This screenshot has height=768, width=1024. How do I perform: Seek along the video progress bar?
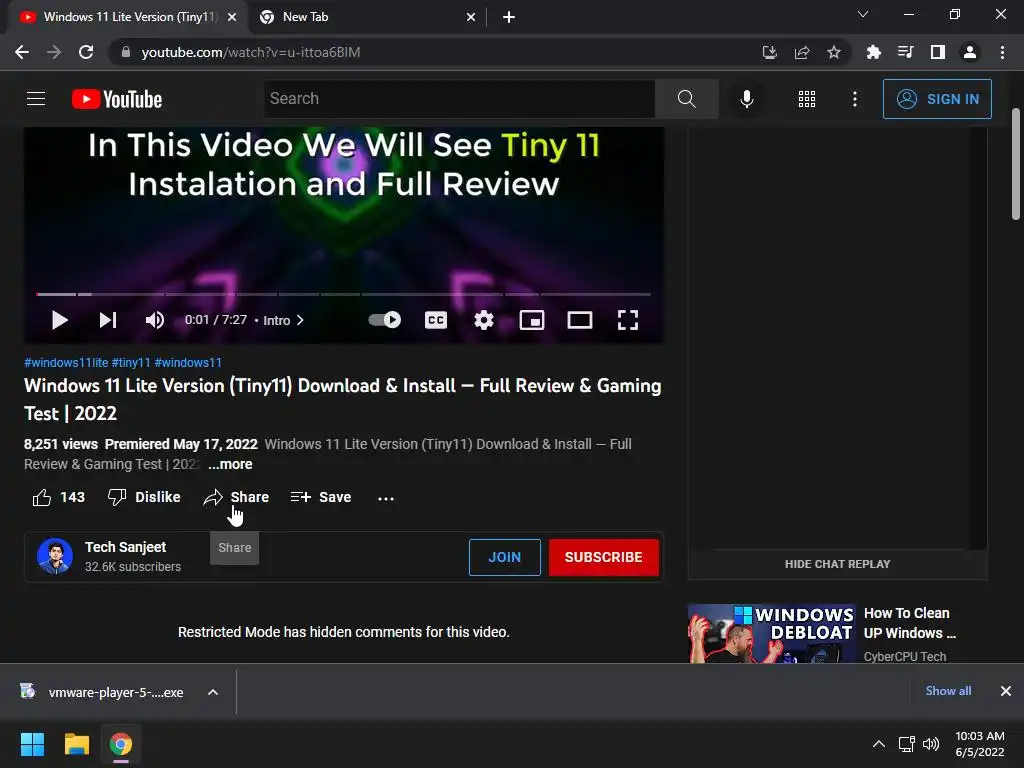click(344, 295)
